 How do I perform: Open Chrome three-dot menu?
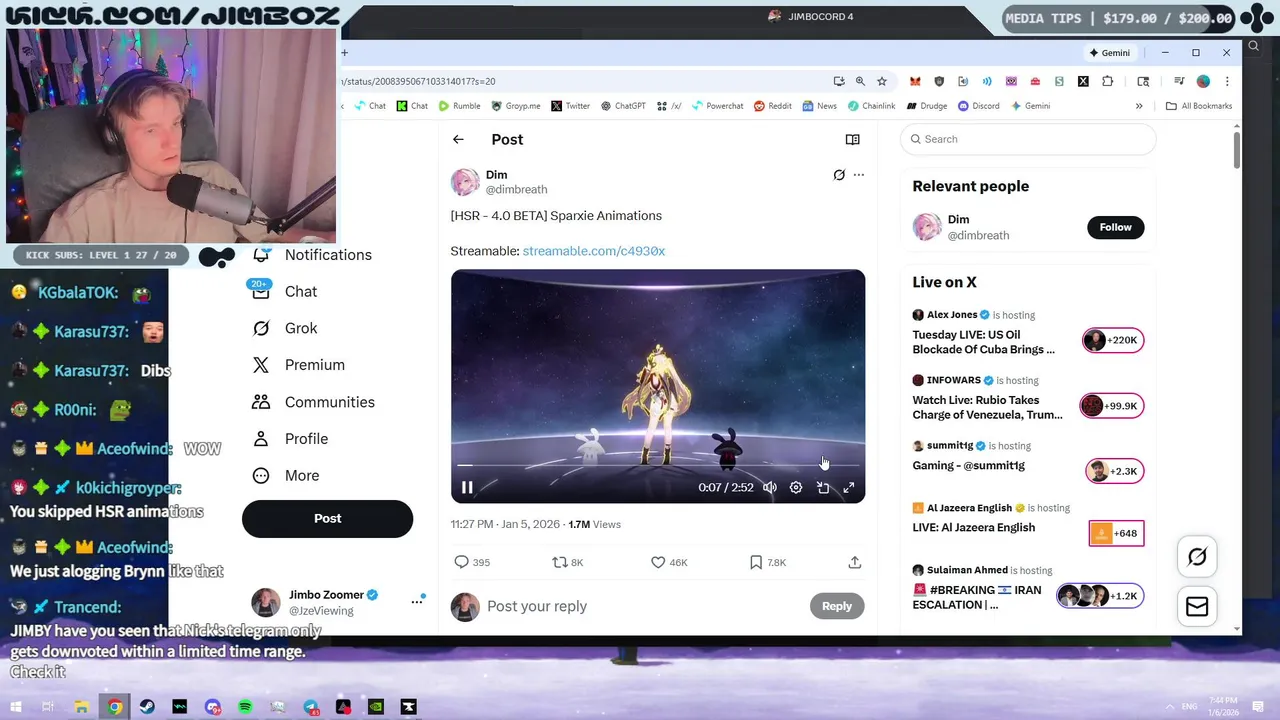(1227, 81)
